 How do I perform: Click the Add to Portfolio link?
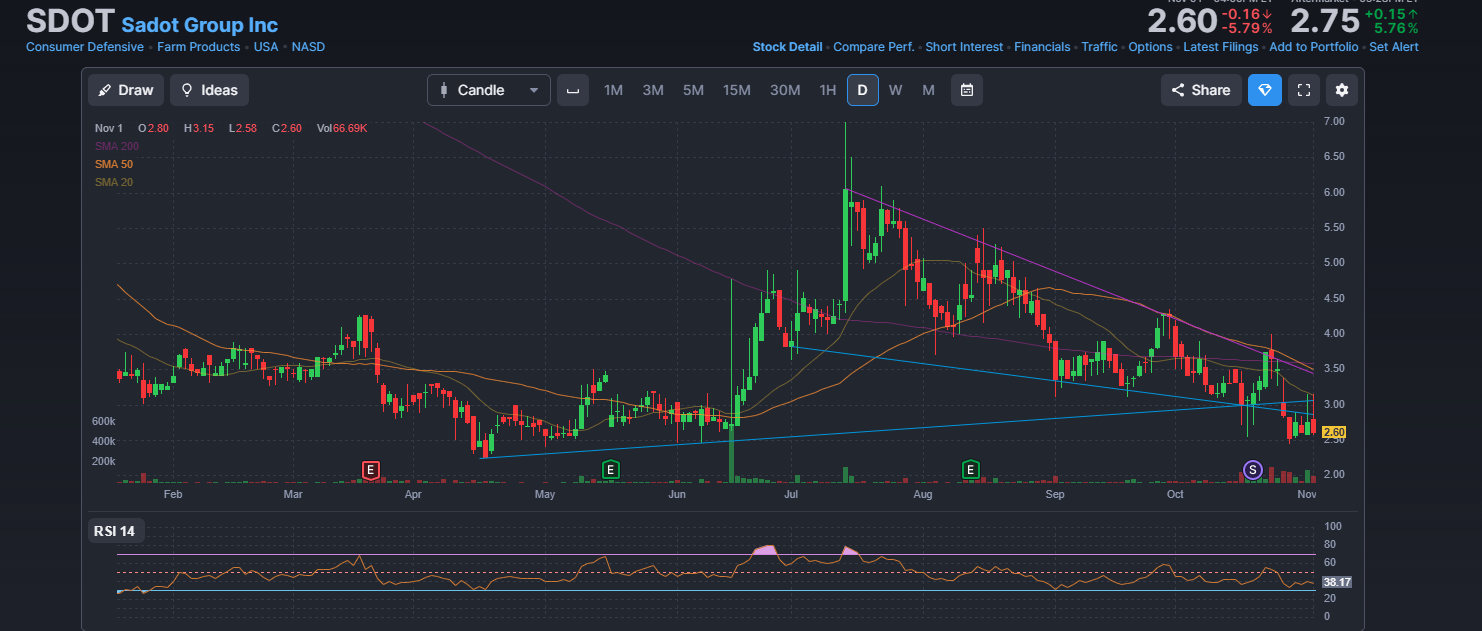tap(1313, 47)
